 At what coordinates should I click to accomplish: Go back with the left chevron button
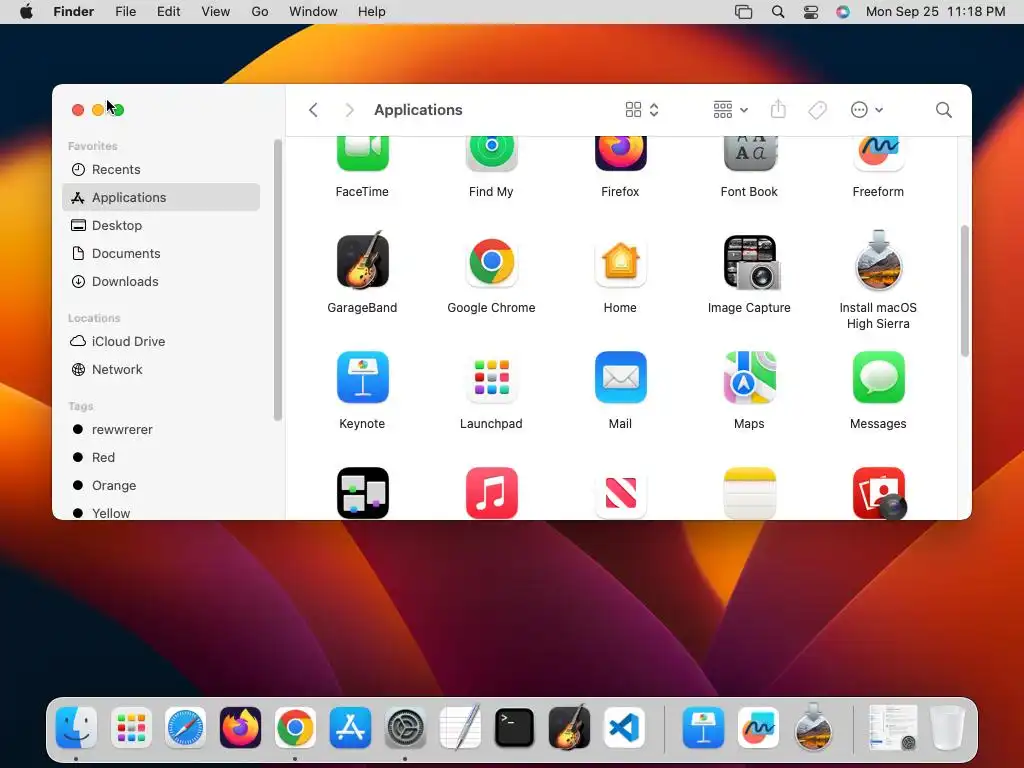coord(313,110)
